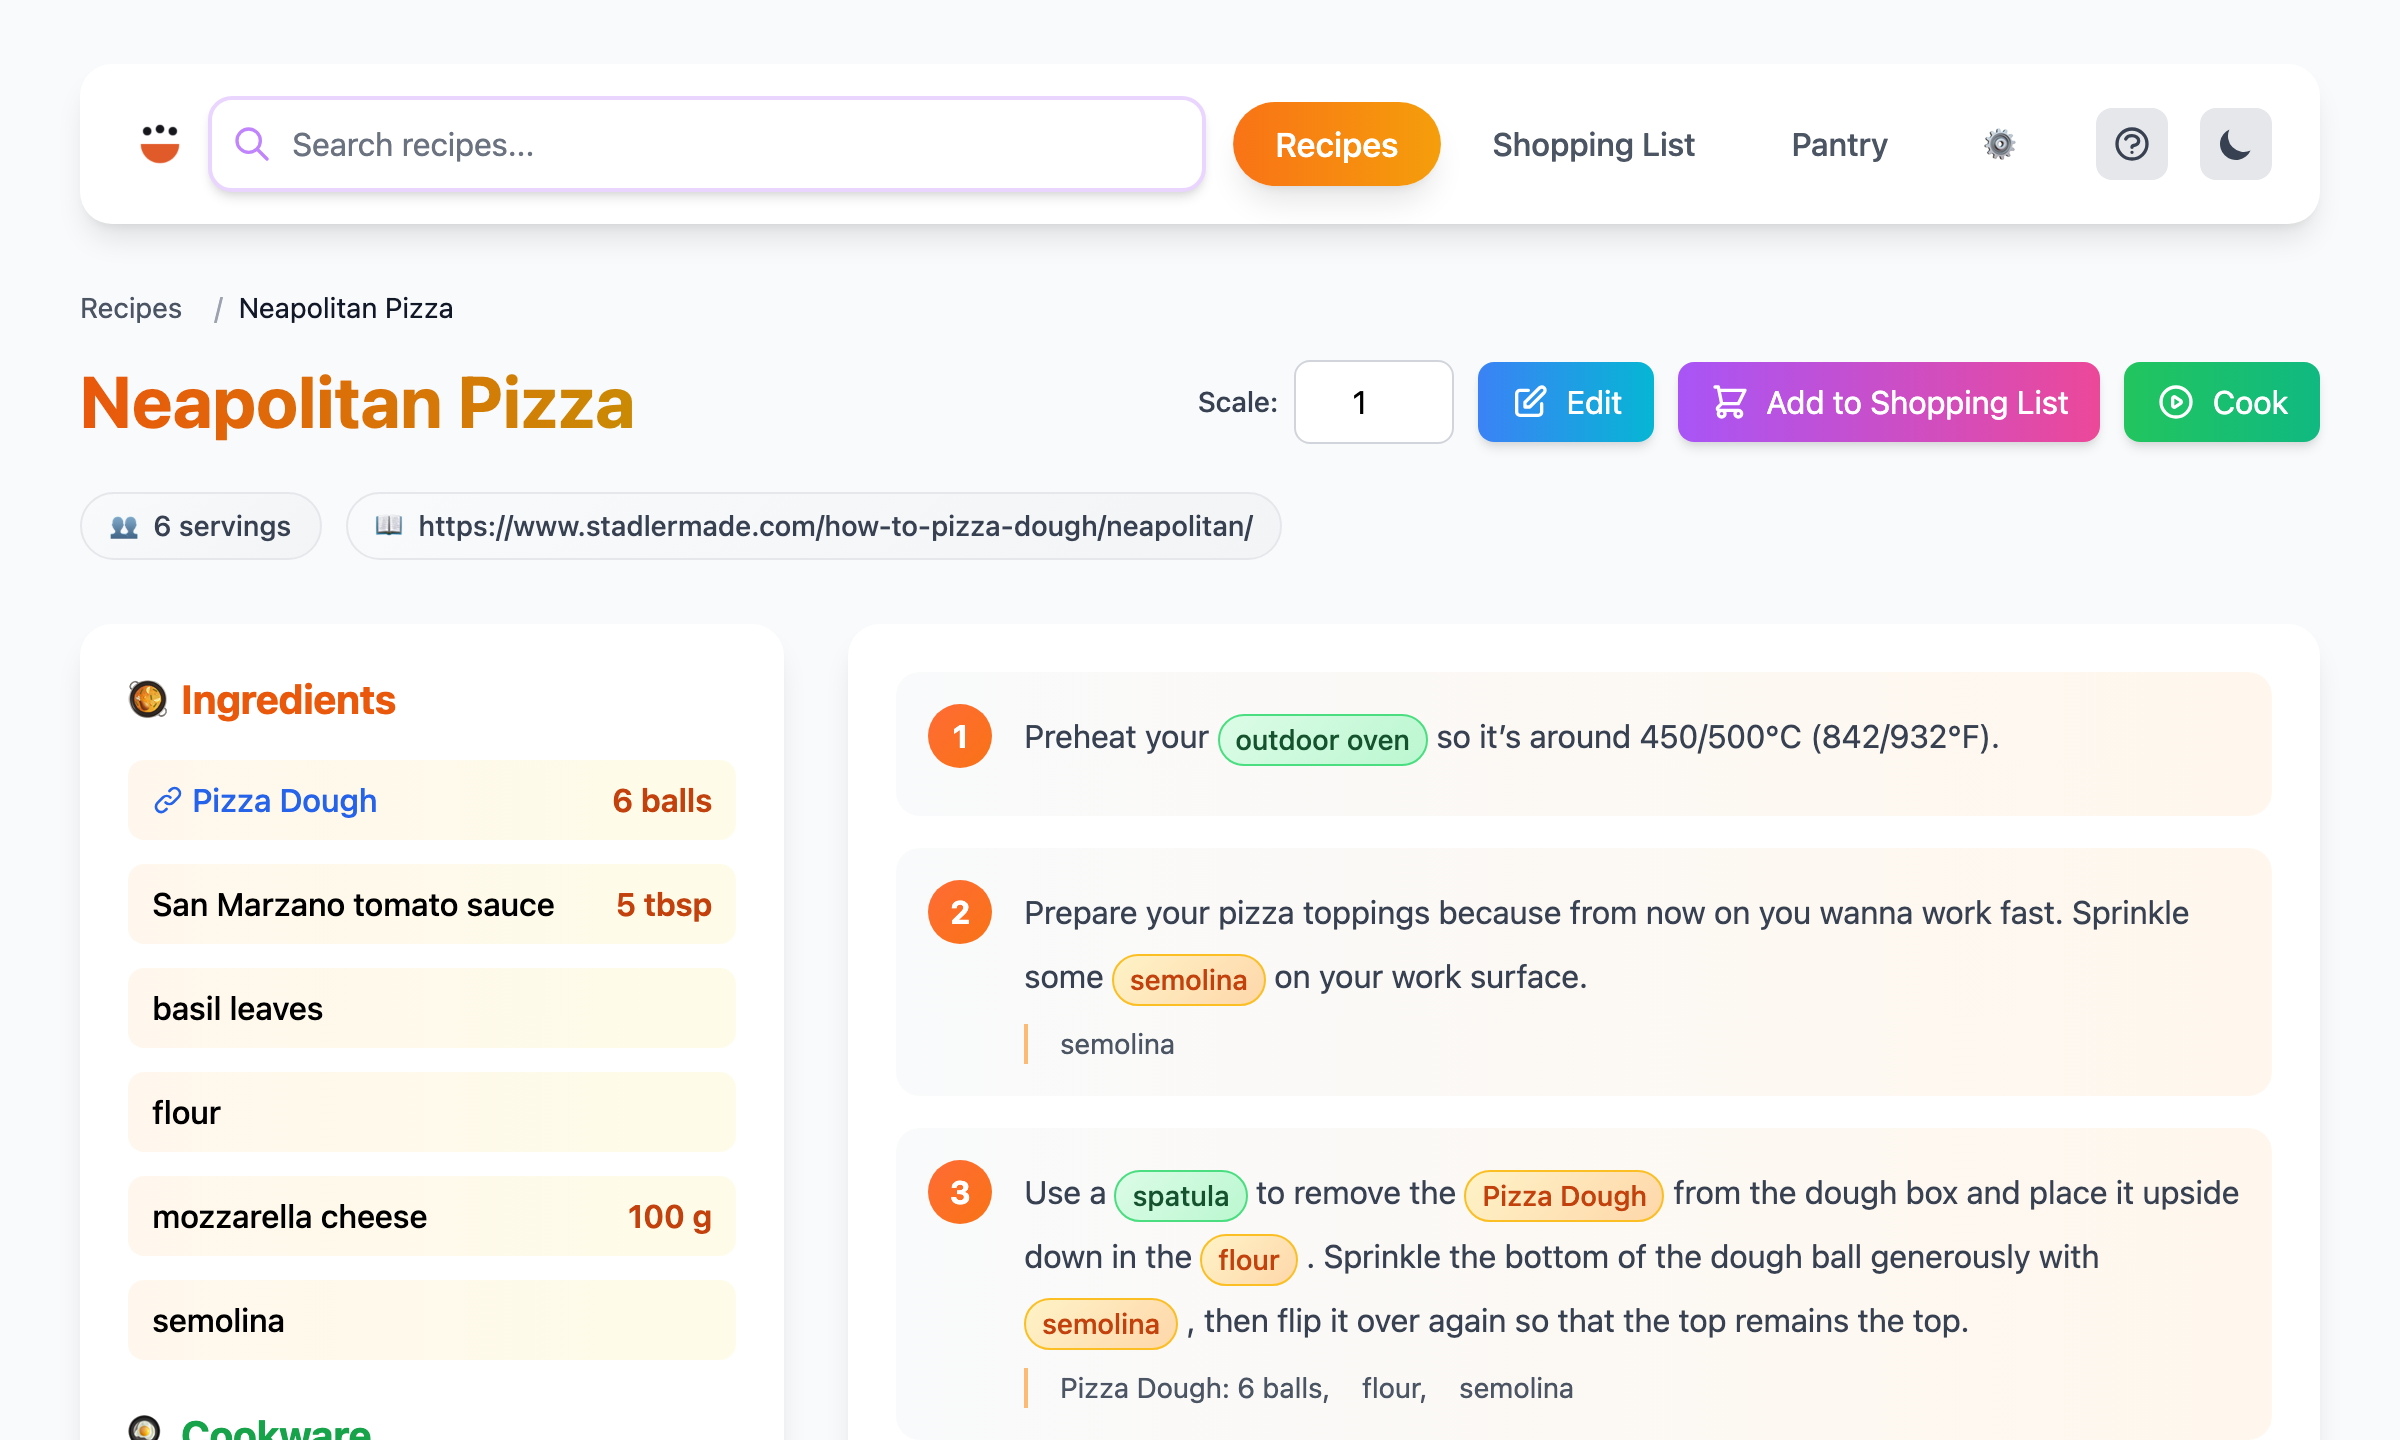
Task: Open the Recipes tab
Action: pyautogui.click(x=1335, y=144)
